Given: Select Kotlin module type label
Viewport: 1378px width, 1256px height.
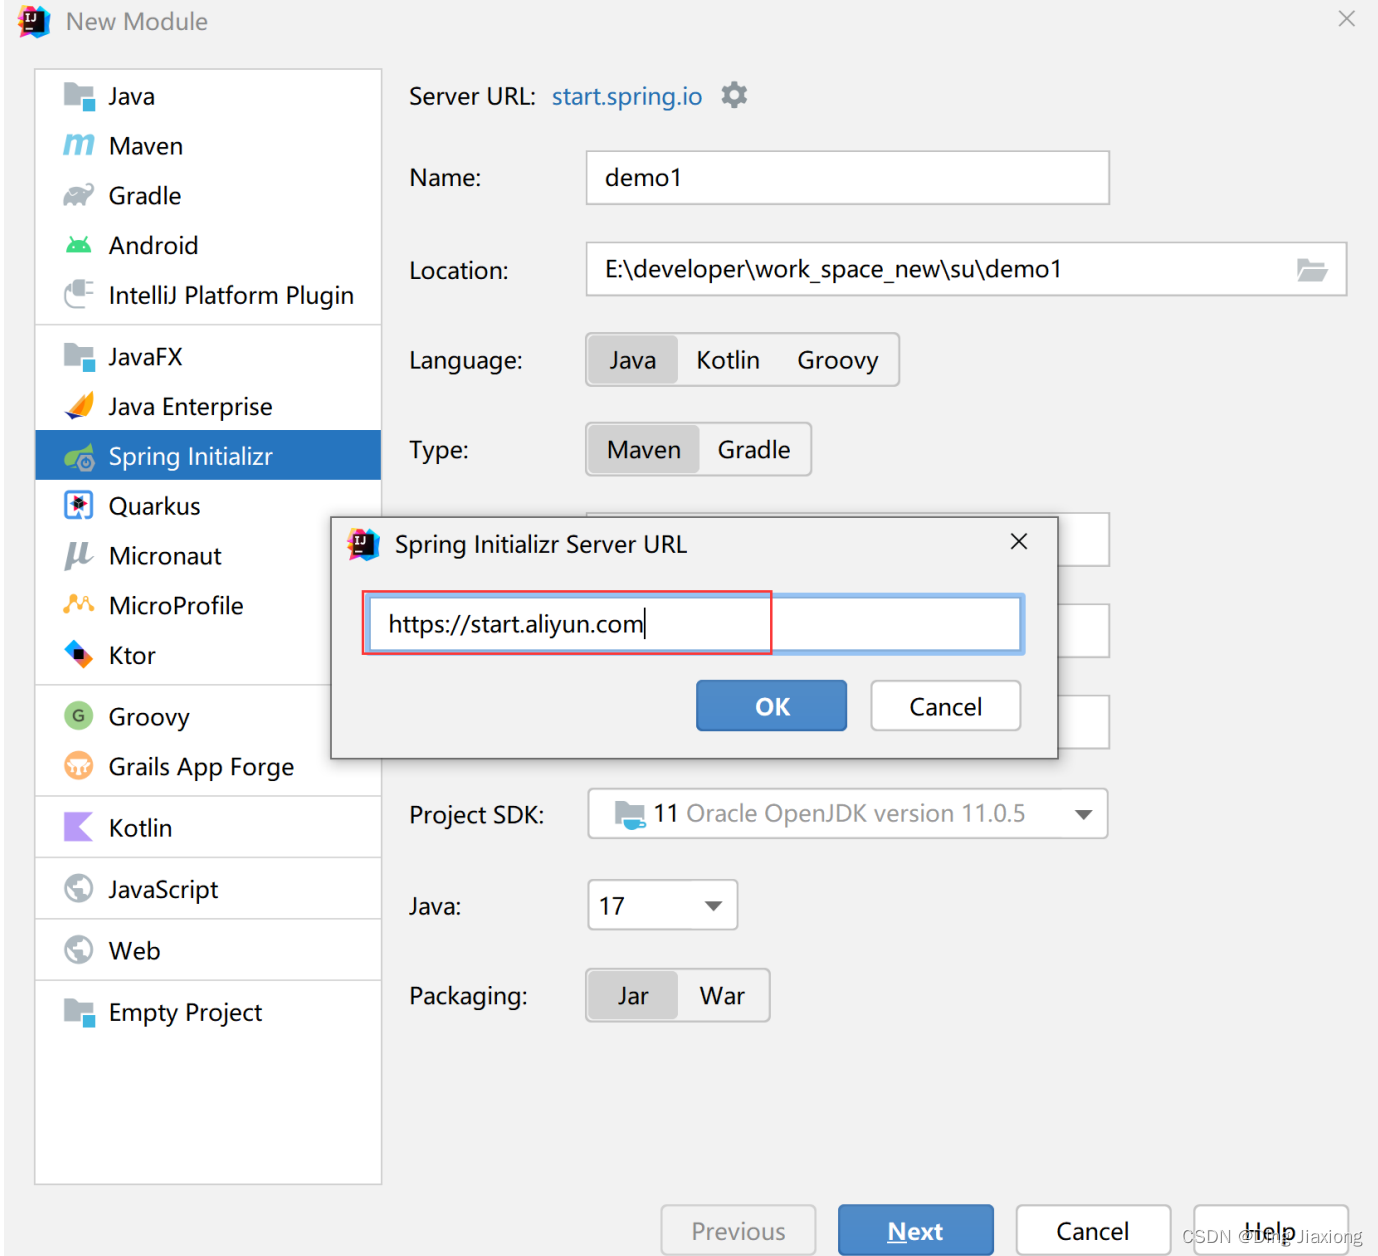Looking at the screenshot, I should 140,828.
